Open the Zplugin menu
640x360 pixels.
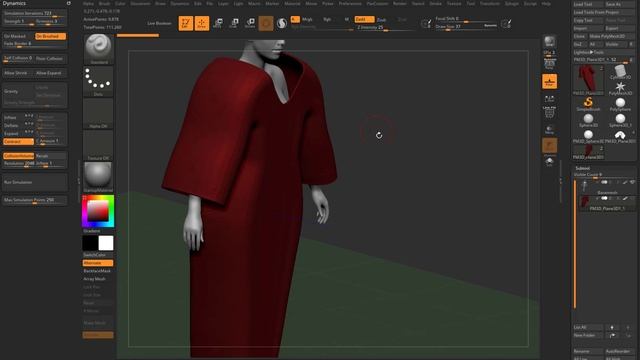511,3
